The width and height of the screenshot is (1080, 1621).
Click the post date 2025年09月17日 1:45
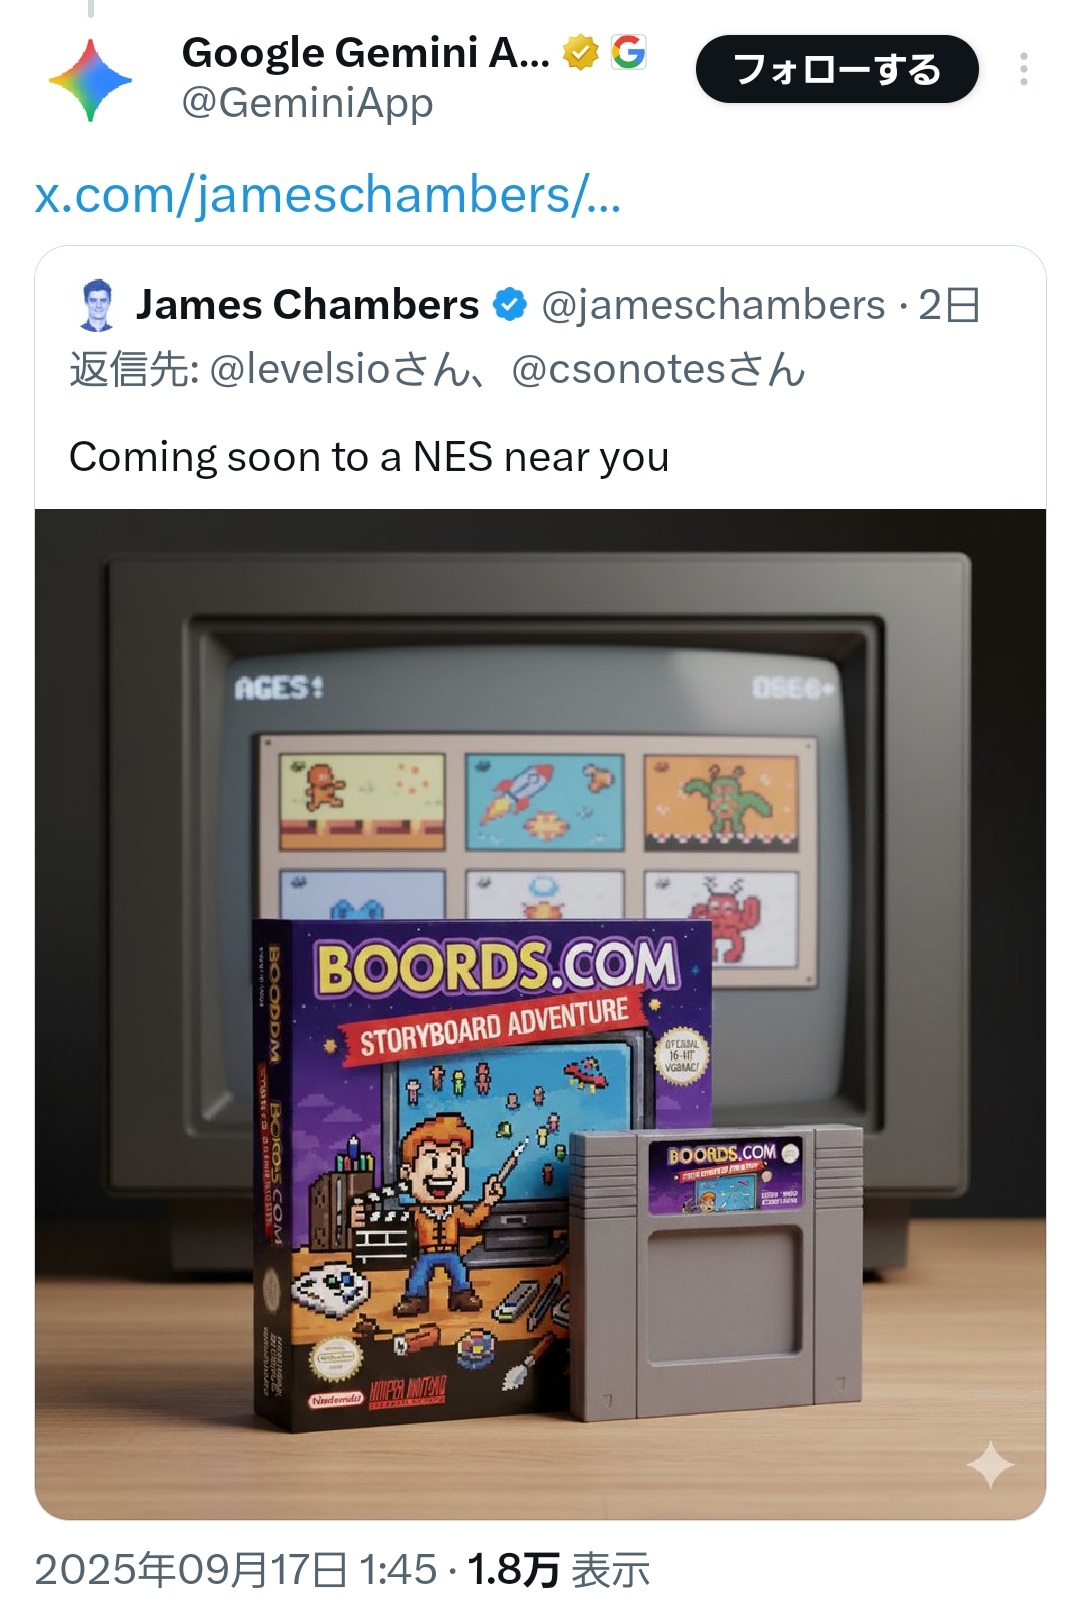(236, 1569)
